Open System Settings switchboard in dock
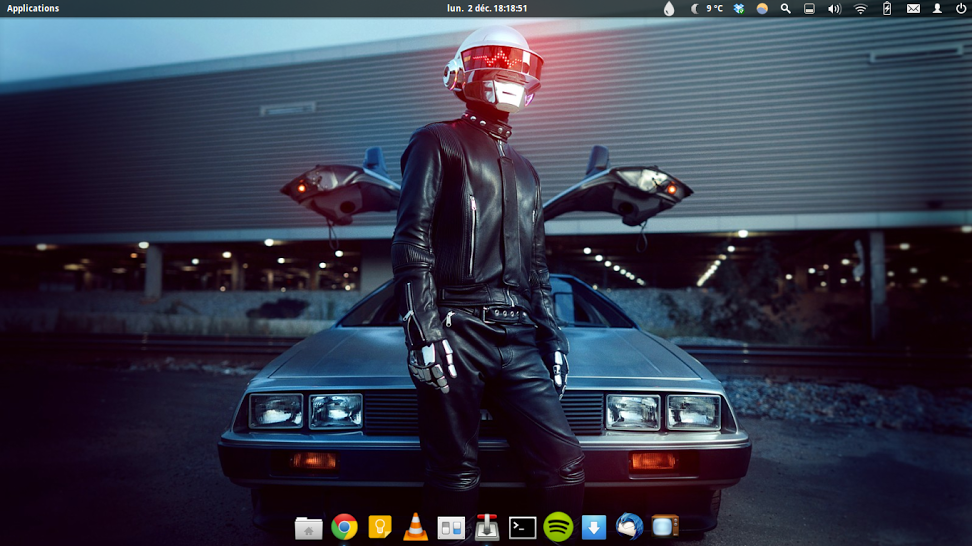 [451, 528]
